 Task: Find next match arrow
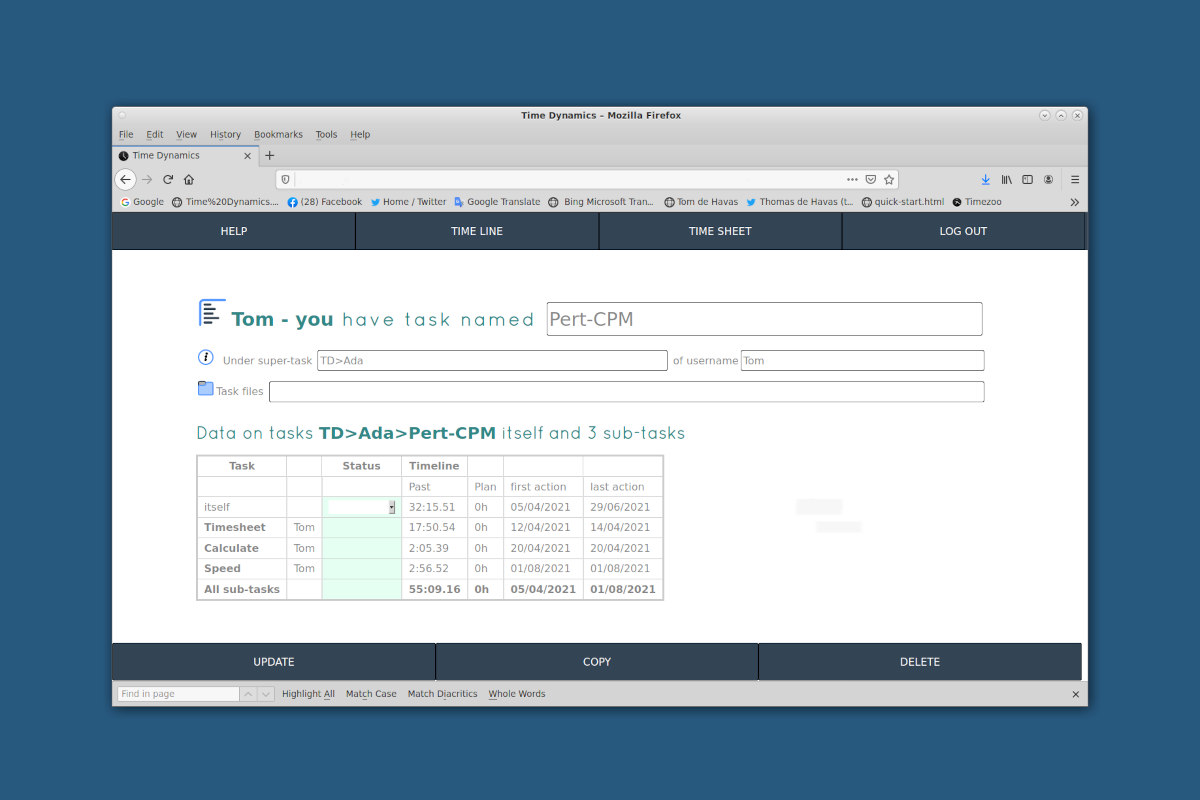[266, 694]
